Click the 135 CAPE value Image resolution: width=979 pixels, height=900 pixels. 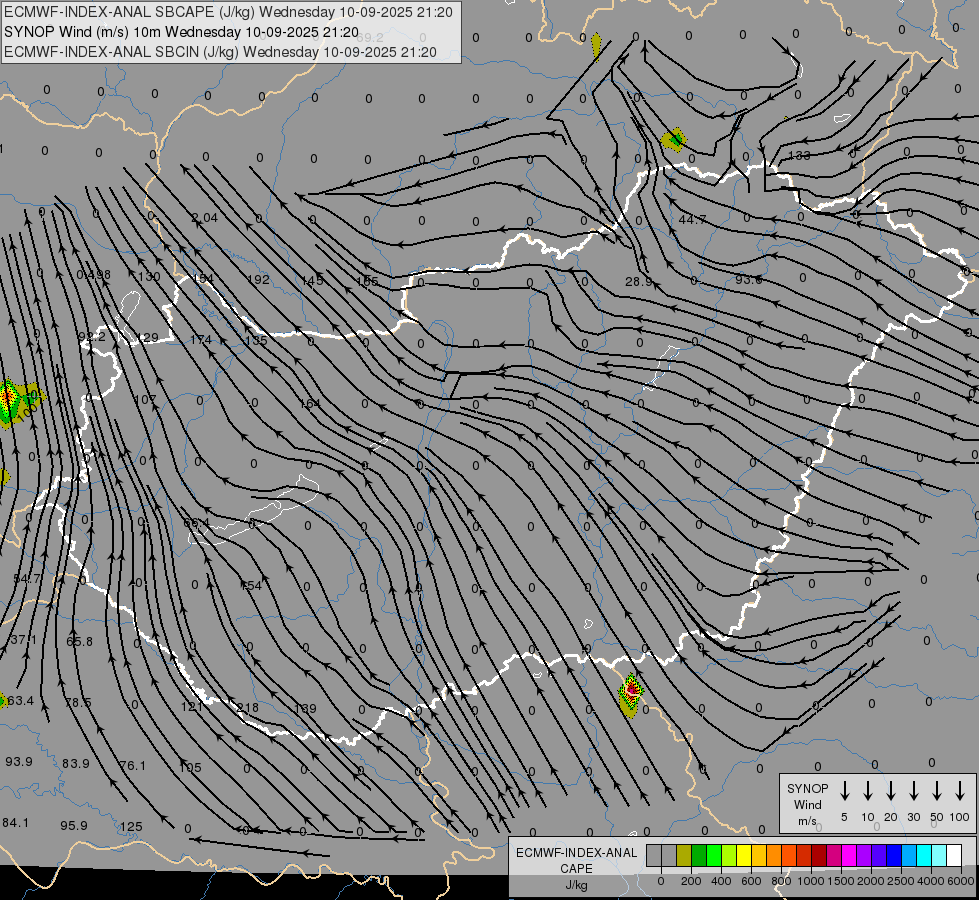(x=257, y=340)
